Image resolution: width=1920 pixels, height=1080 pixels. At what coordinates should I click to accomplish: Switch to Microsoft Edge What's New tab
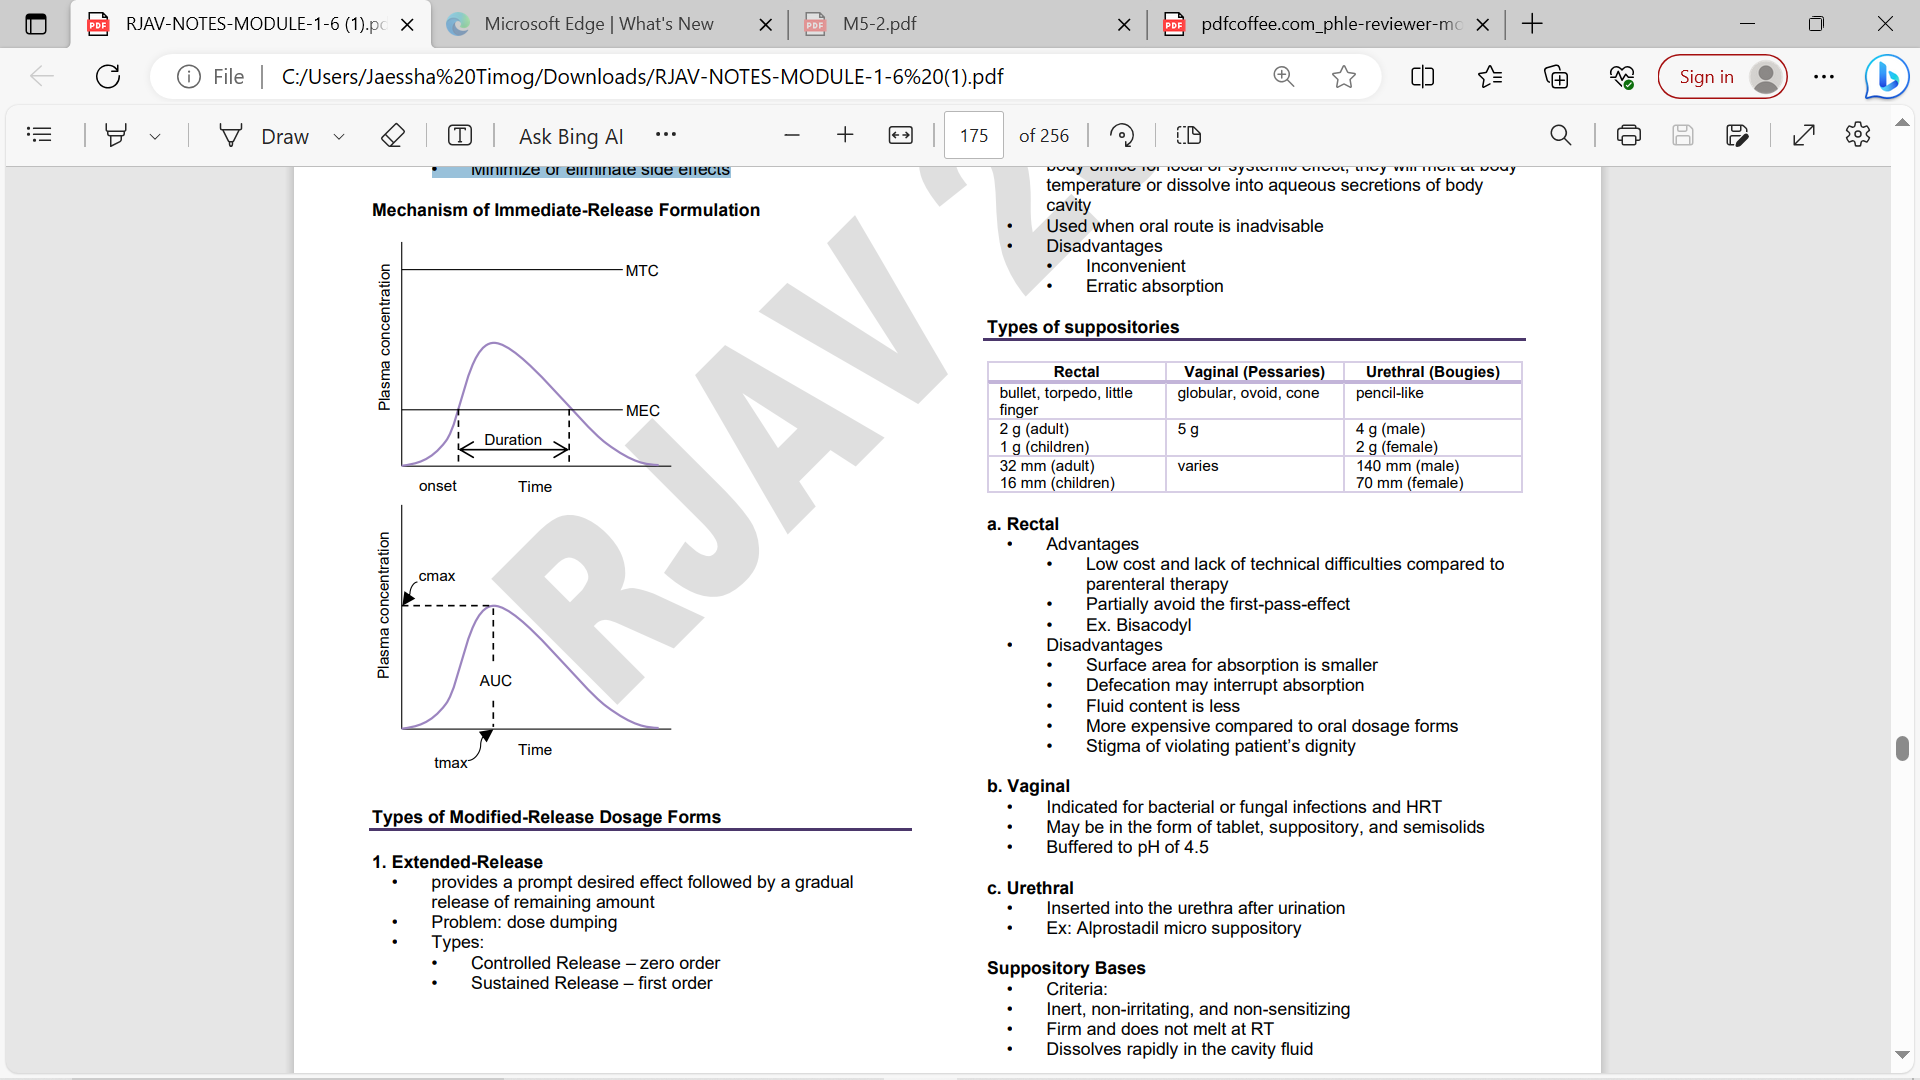598,24
